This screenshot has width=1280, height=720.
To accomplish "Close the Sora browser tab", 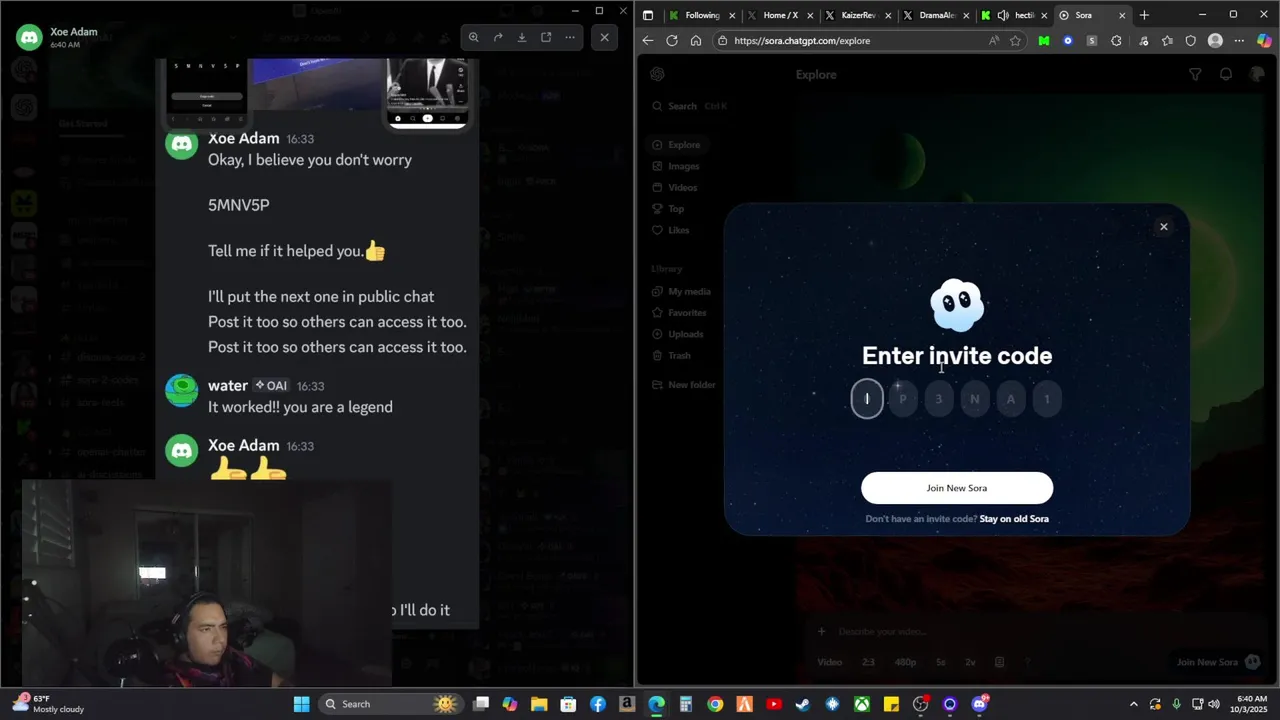I will (1122, 15).
